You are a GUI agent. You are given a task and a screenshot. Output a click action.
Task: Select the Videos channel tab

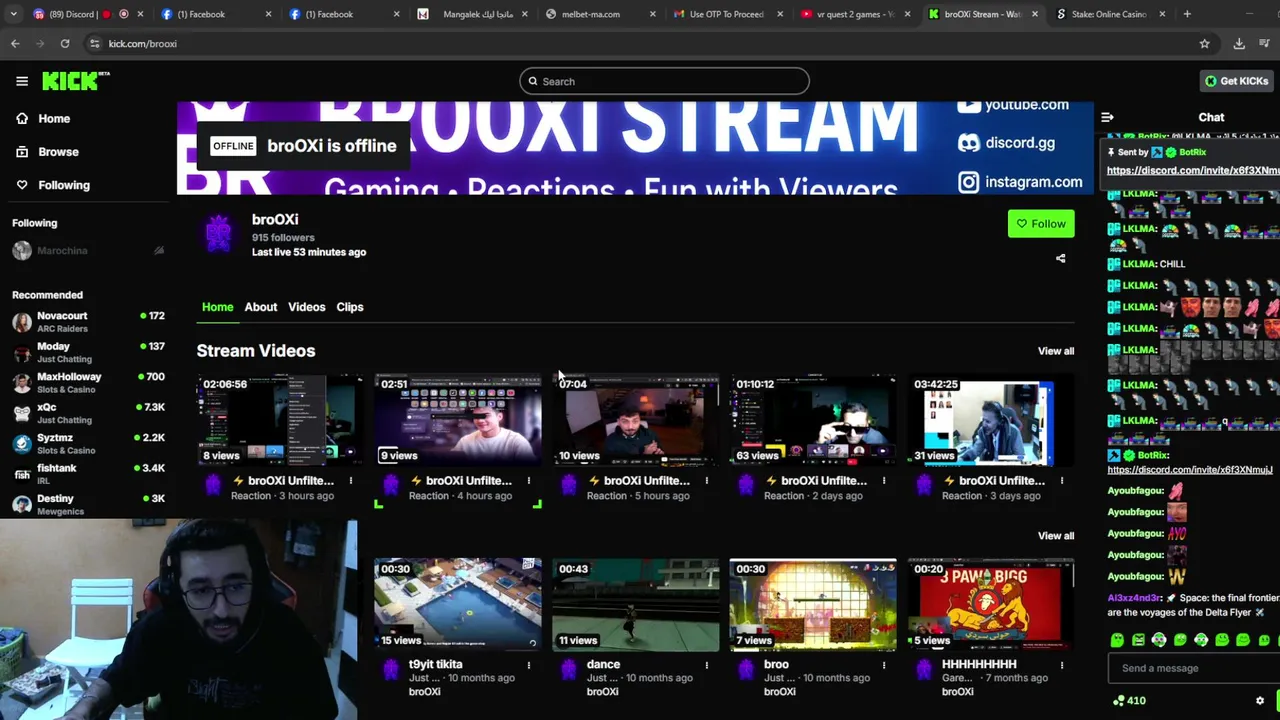pos(307,307)
